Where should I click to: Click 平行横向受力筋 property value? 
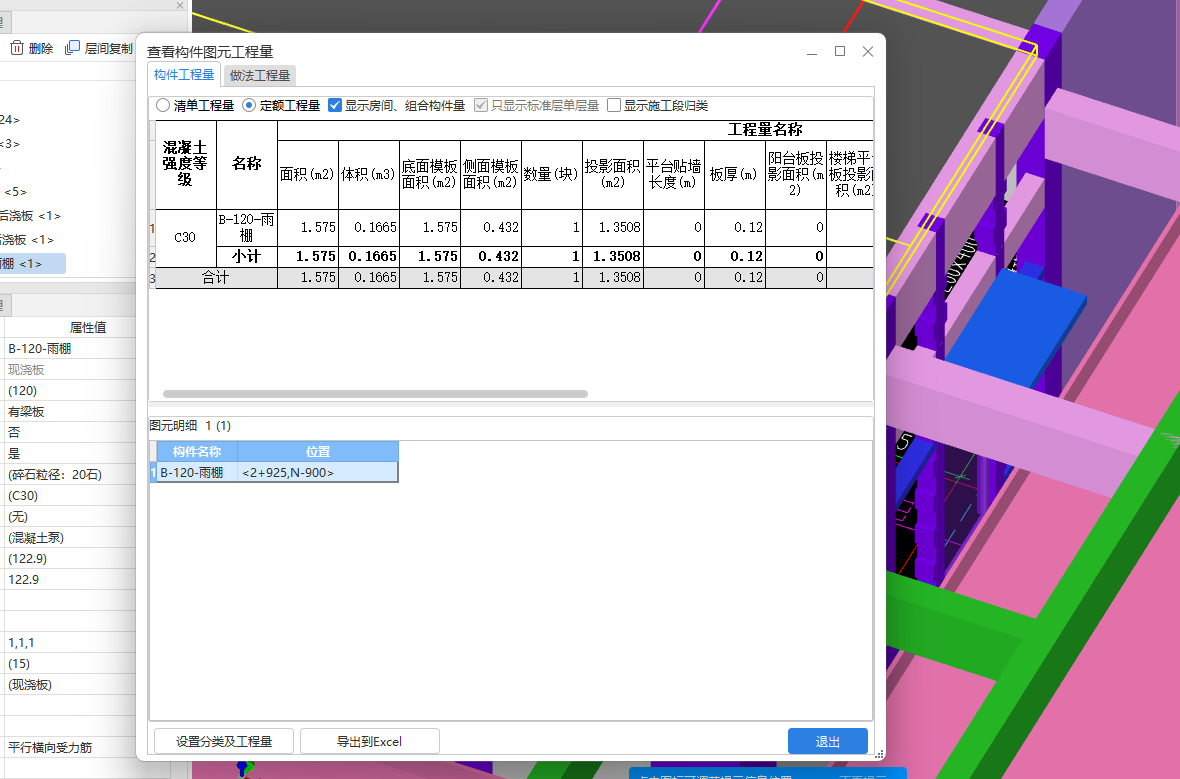coord(70,747)
